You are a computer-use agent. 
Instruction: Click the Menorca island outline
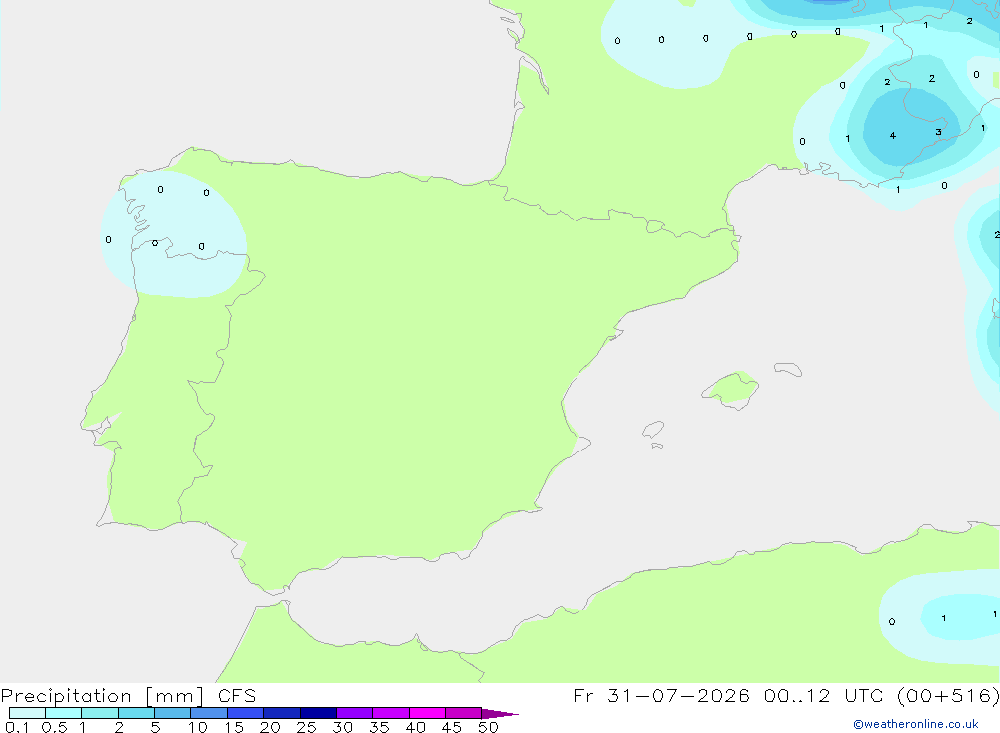(788, 369)
